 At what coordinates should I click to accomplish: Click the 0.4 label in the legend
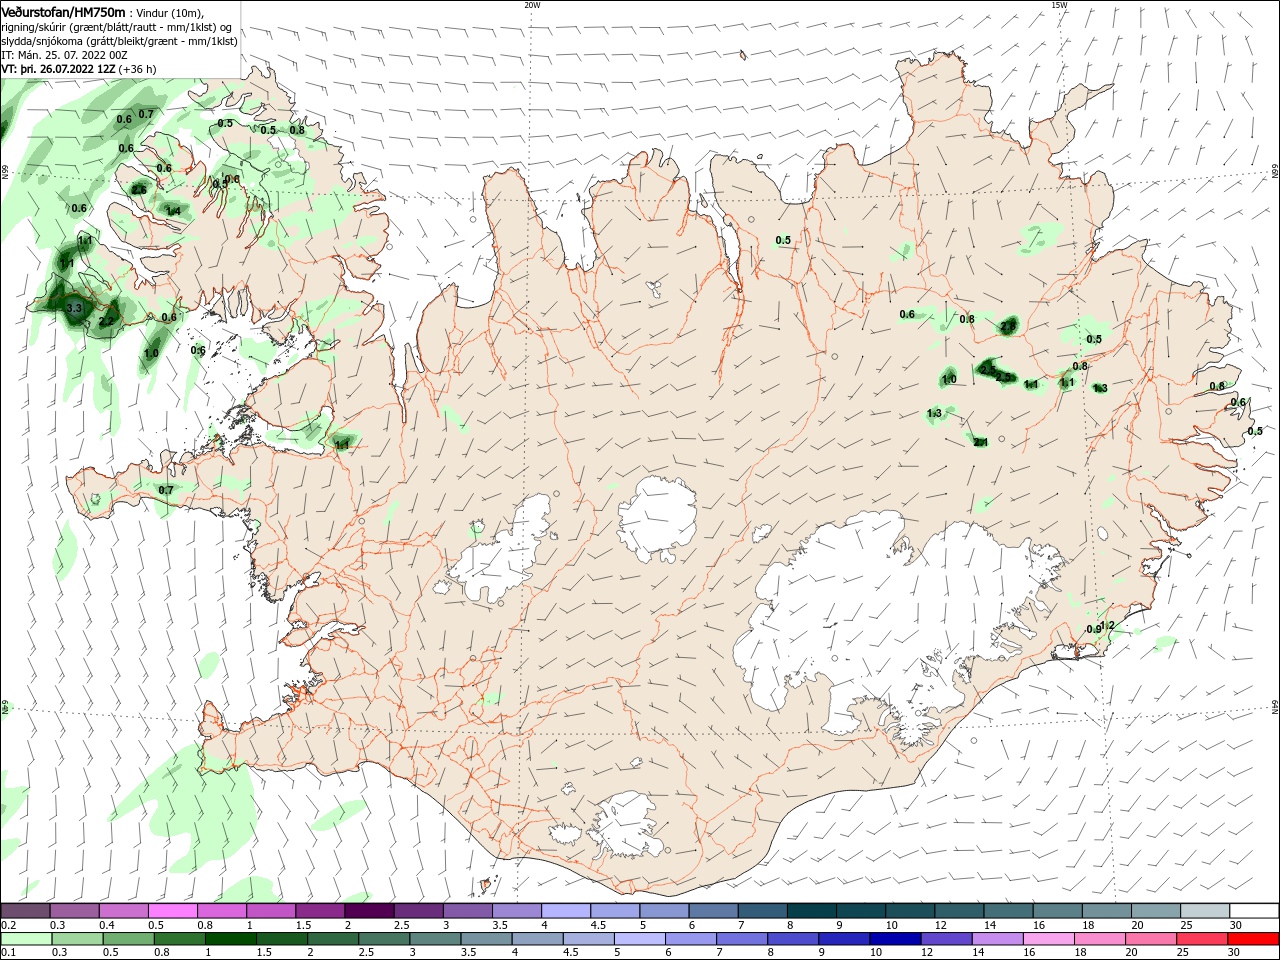(107, 926)
